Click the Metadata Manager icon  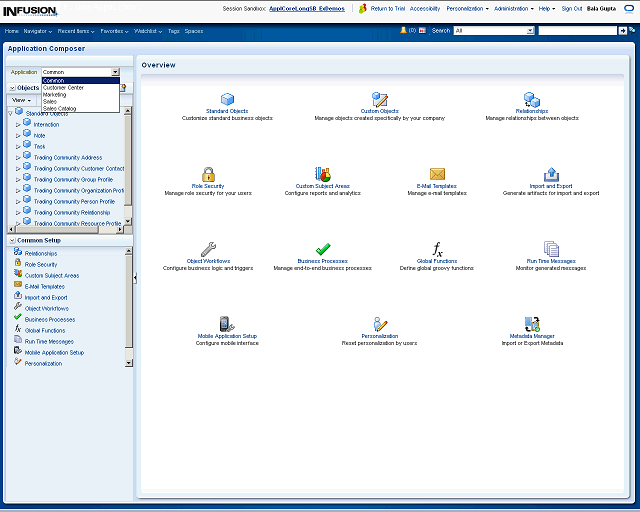531,324
